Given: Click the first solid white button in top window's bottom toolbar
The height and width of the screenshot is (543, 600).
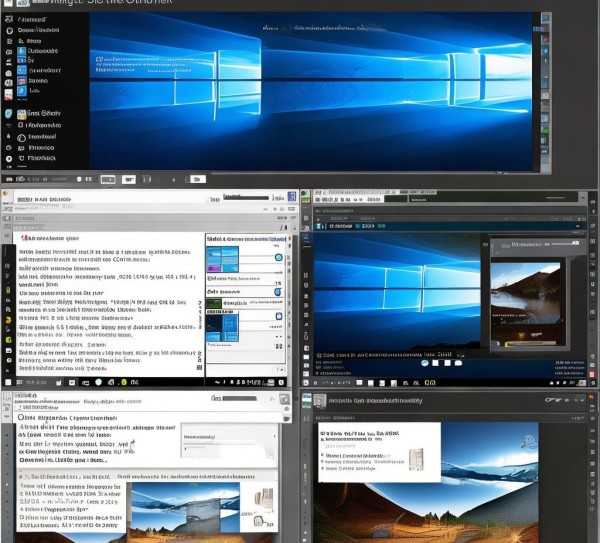Looking at the screenshot, I should click(129, 179).
